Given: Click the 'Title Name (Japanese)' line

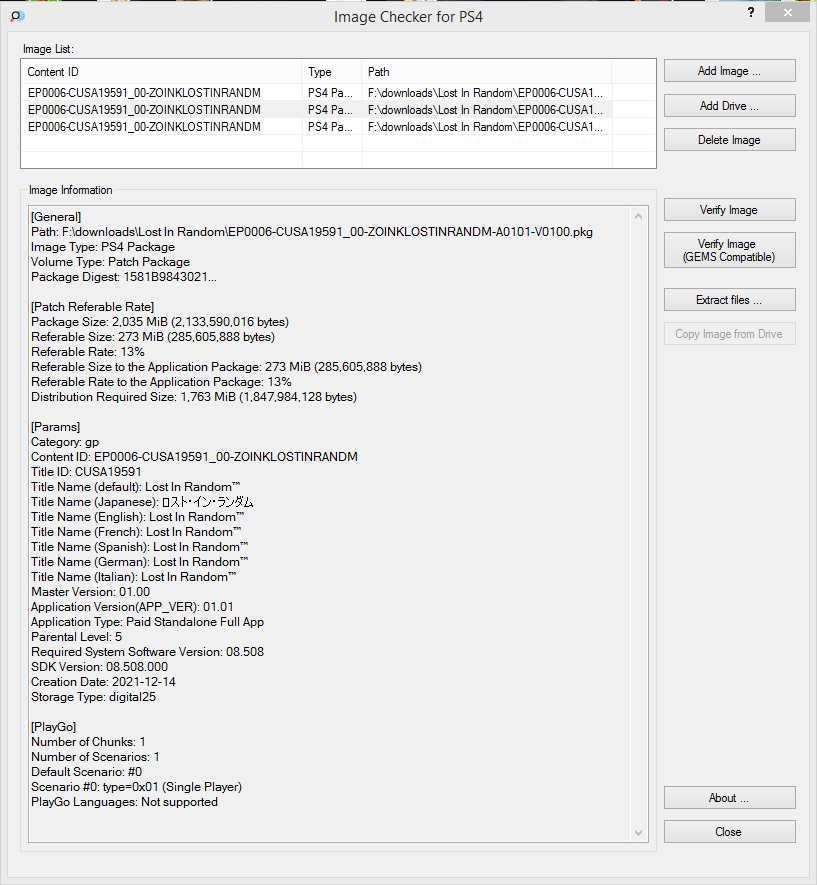Looking at the screenshot, I should 142,502.
